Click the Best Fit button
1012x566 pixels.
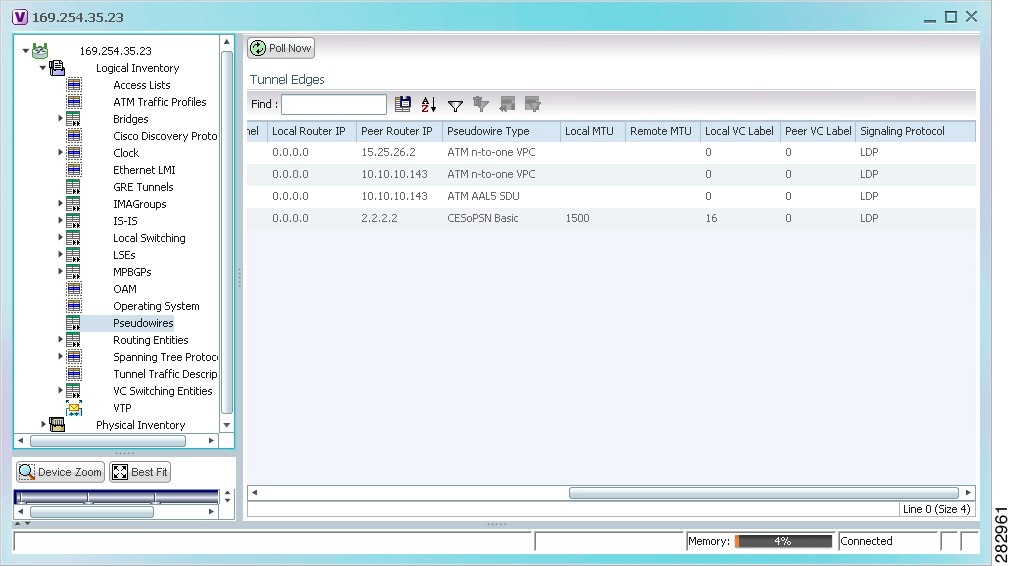(x=140, y=472)
